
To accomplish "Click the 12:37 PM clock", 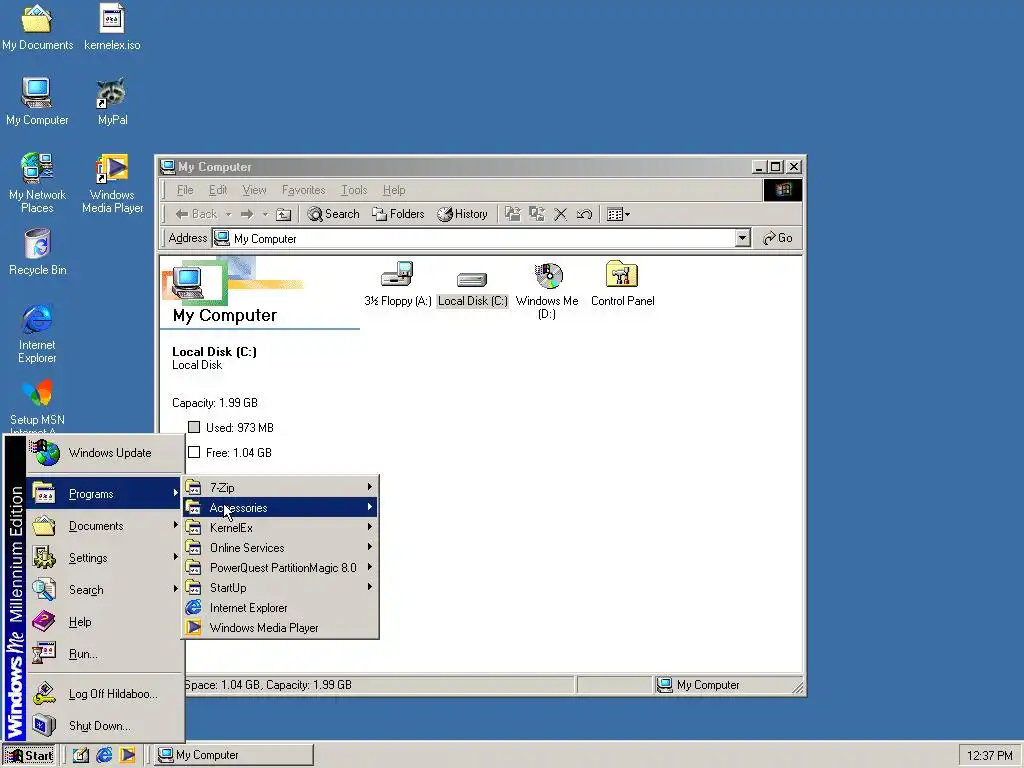I will (989, 756).
